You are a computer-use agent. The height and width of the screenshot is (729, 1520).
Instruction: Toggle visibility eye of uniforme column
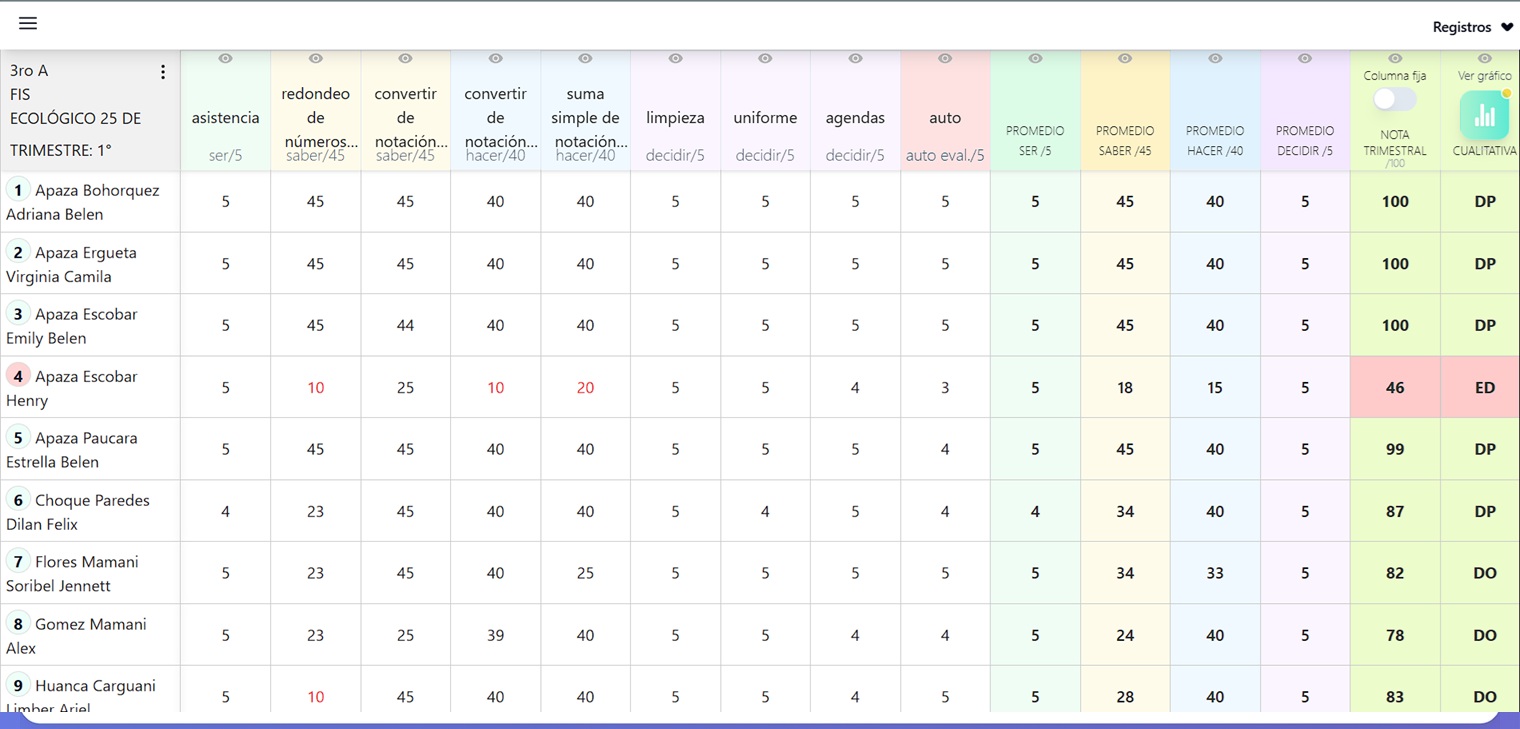765,59
